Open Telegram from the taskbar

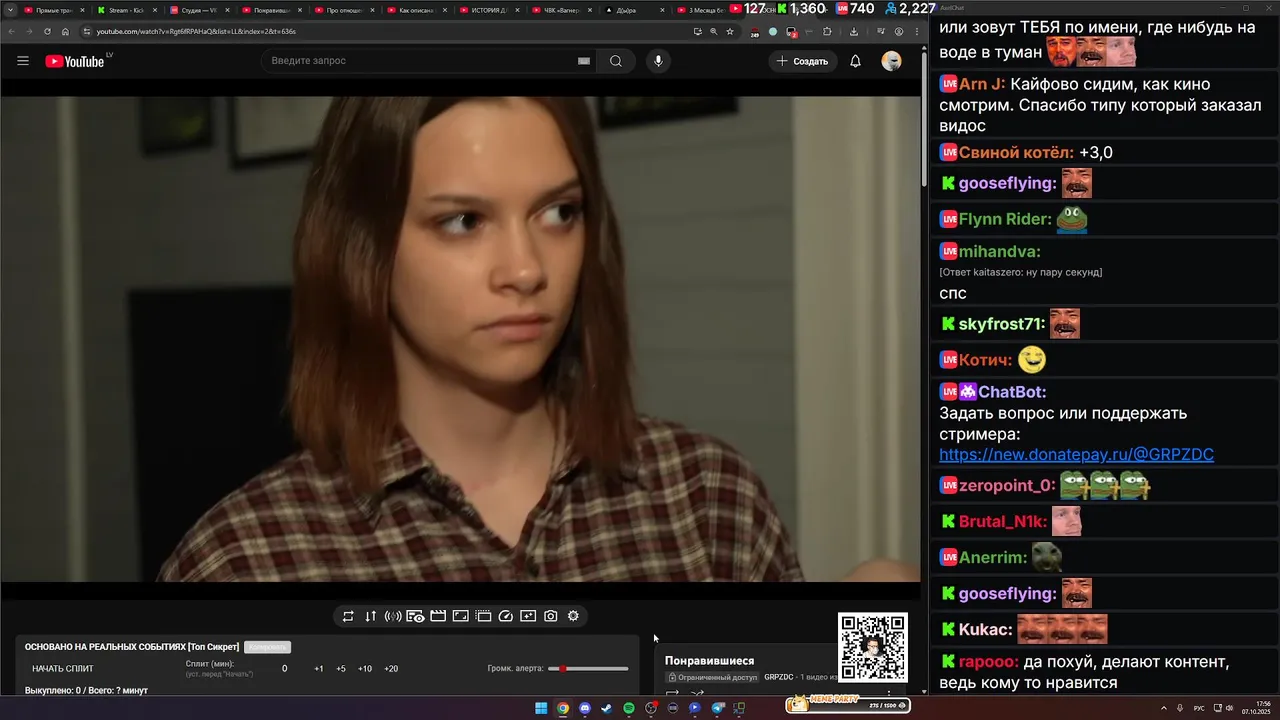(x=717, y=708)
